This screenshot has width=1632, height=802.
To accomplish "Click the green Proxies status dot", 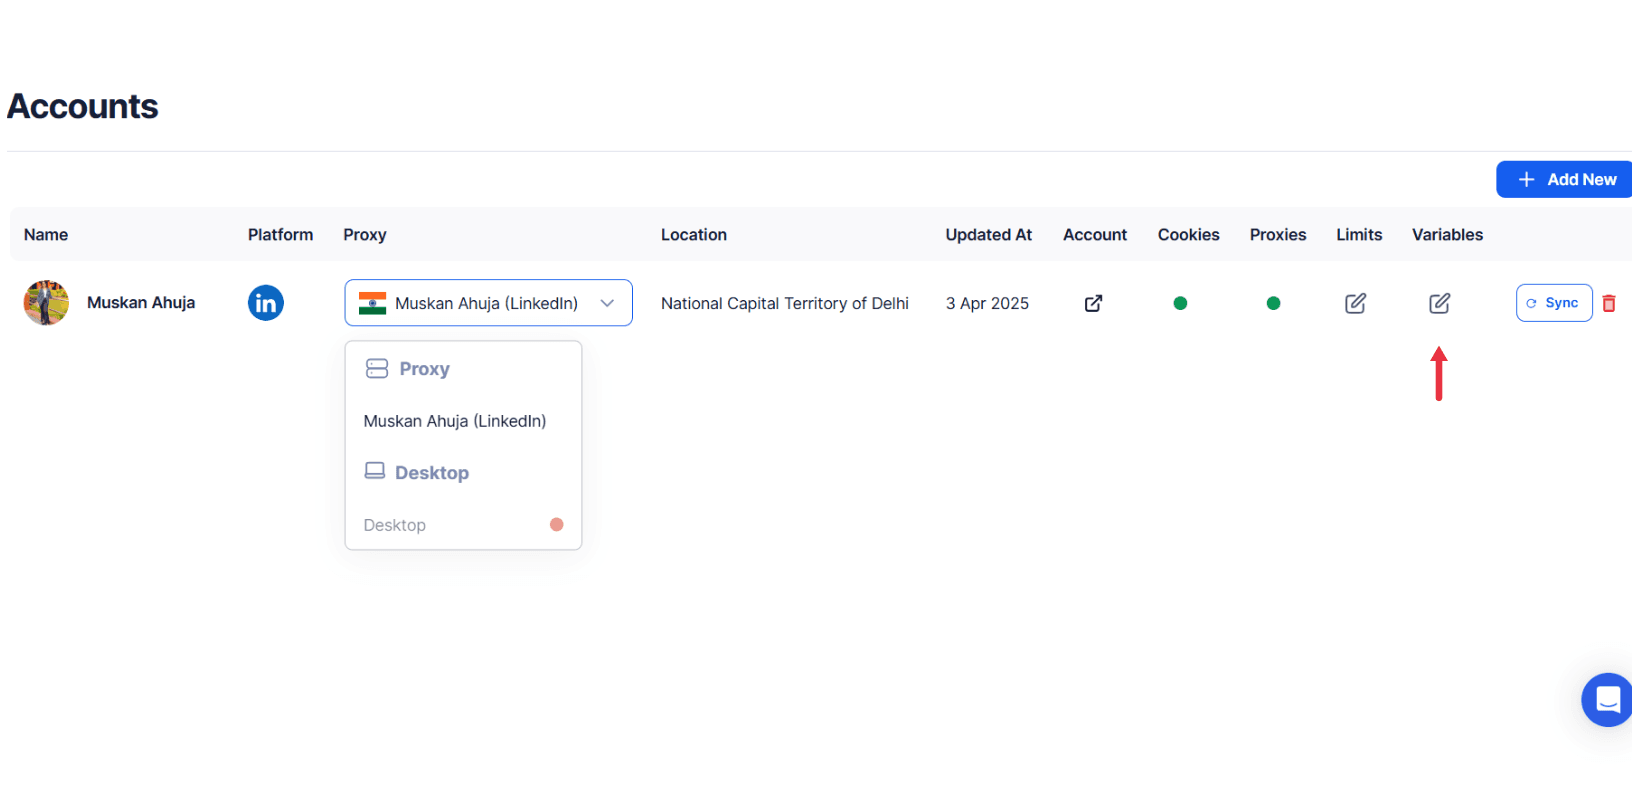I will click(x=1273, y=303).
